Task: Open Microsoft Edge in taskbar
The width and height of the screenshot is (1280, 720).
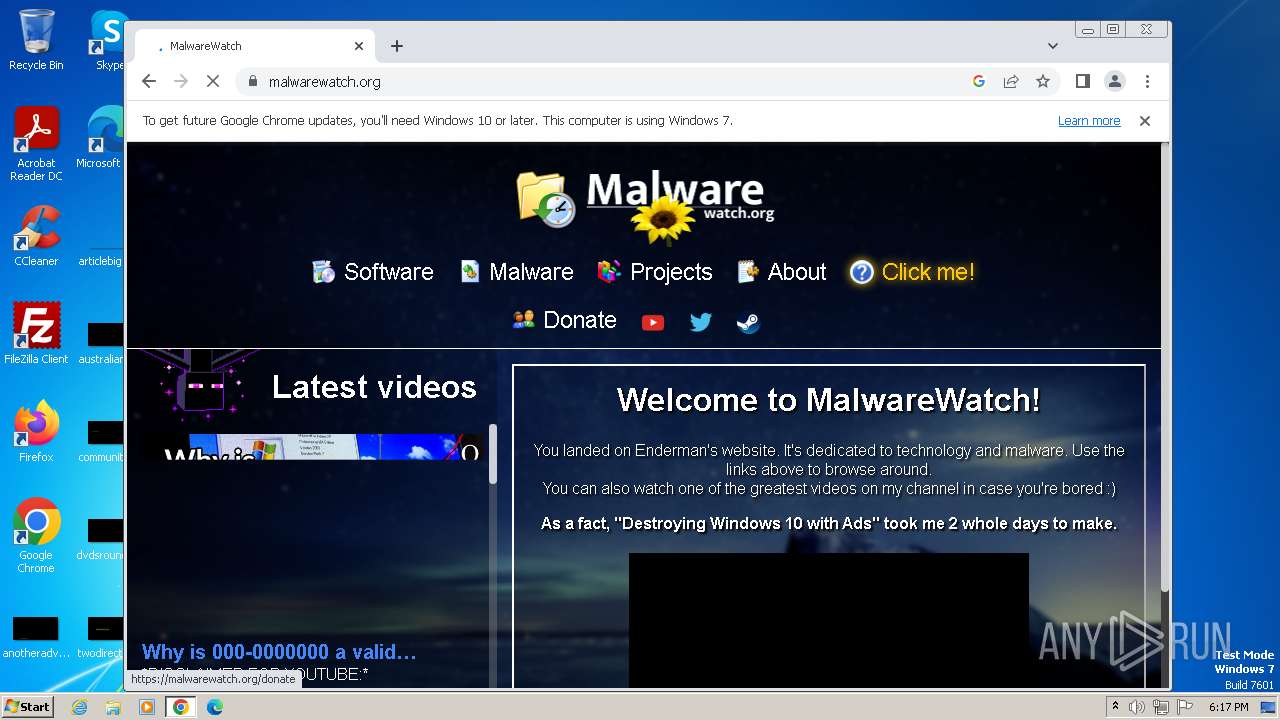Action: coord(214,707)
